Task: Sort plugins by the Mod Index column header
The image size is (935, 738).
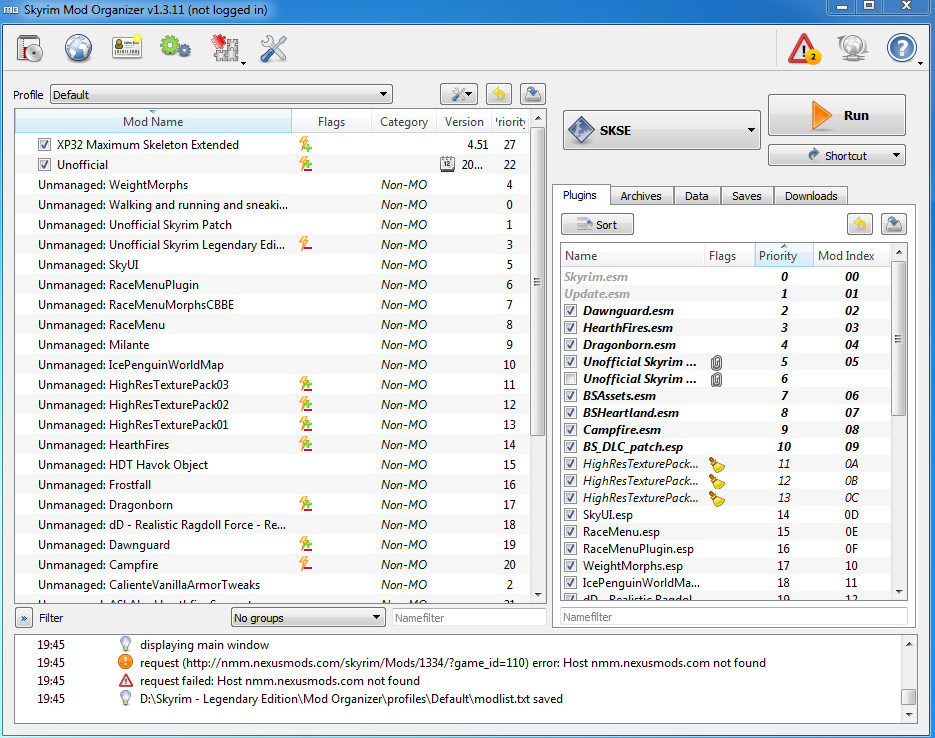Action: coord(852,256)
